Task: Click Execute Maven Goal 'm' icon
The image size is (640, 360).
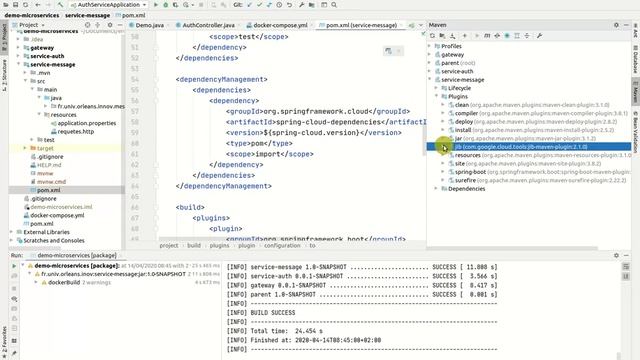Action: 487,36
